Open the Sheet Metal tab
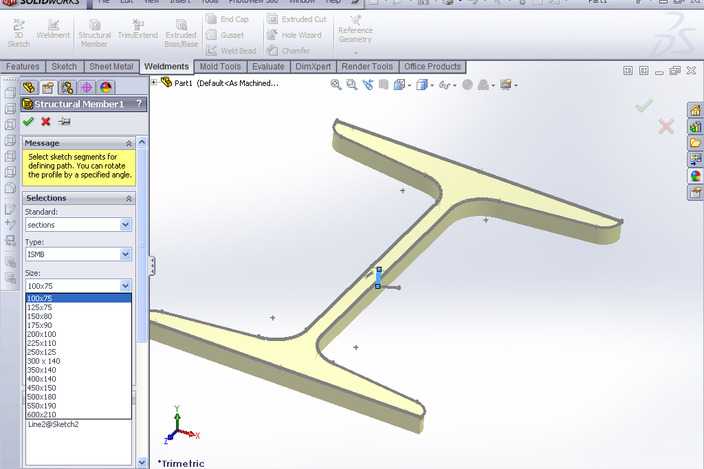The width and height of the screenshot is (704, 469). (x=111, y=66)
